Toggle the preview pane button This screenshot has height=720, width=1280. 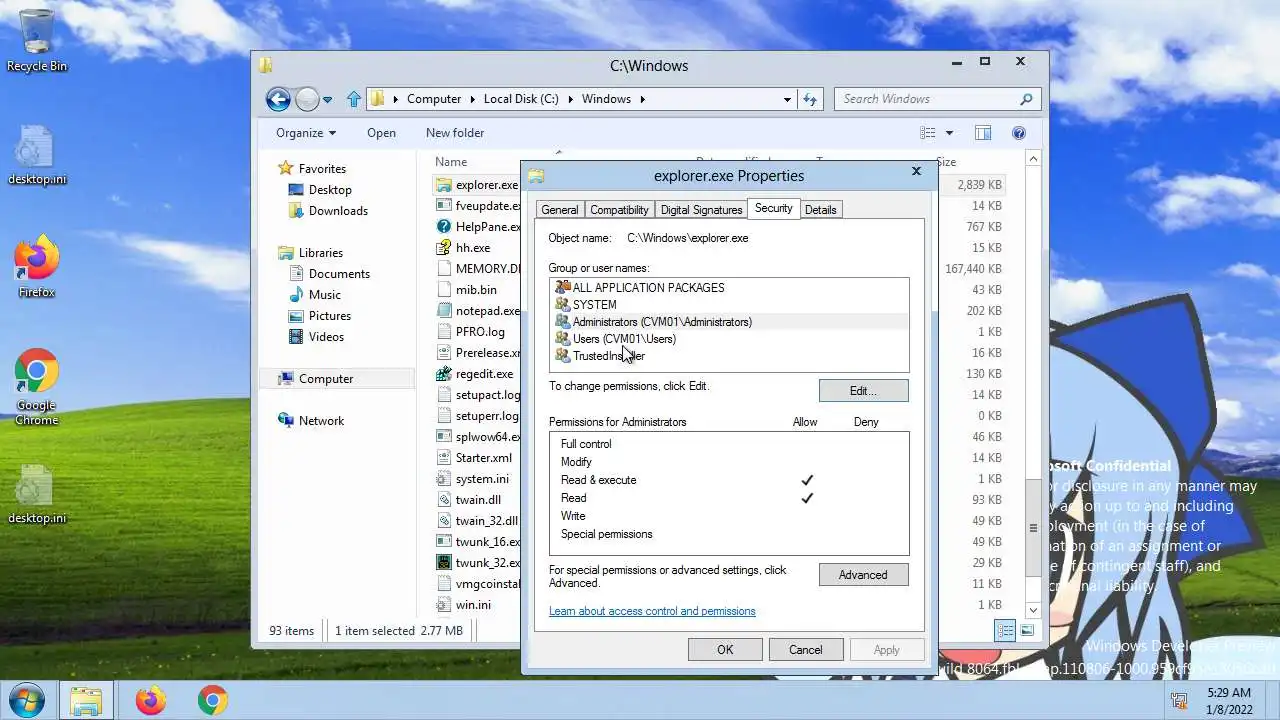coord(983,133)
